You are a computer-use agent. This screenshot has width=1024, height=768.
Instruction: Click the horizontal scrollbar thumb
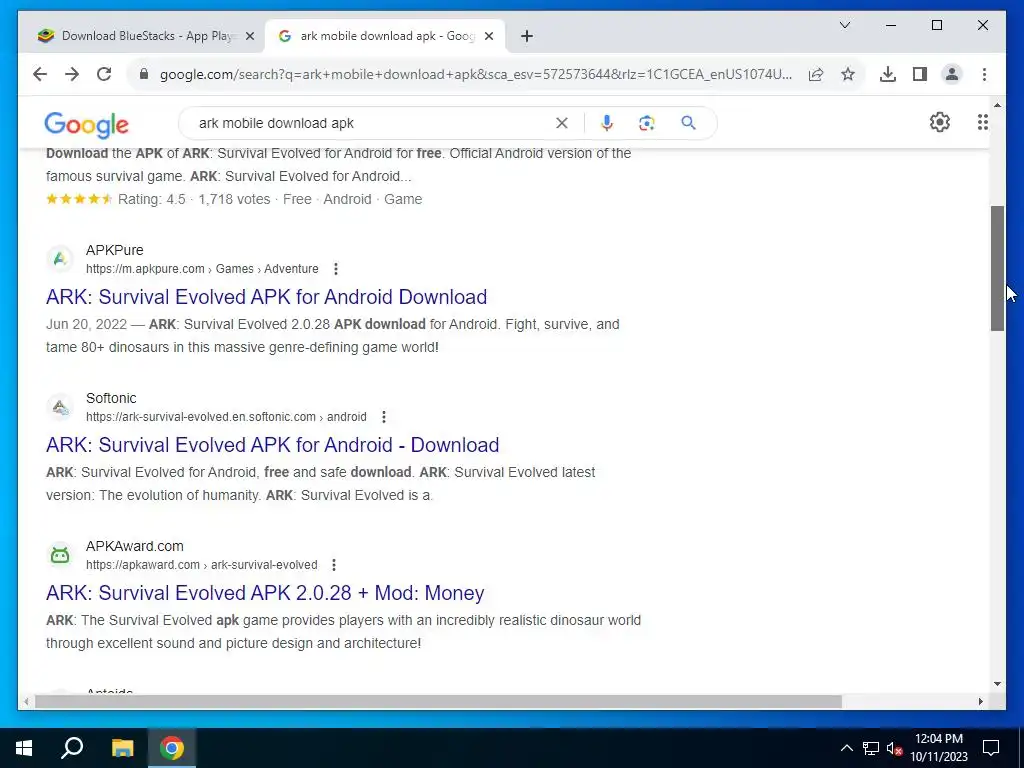438,702
